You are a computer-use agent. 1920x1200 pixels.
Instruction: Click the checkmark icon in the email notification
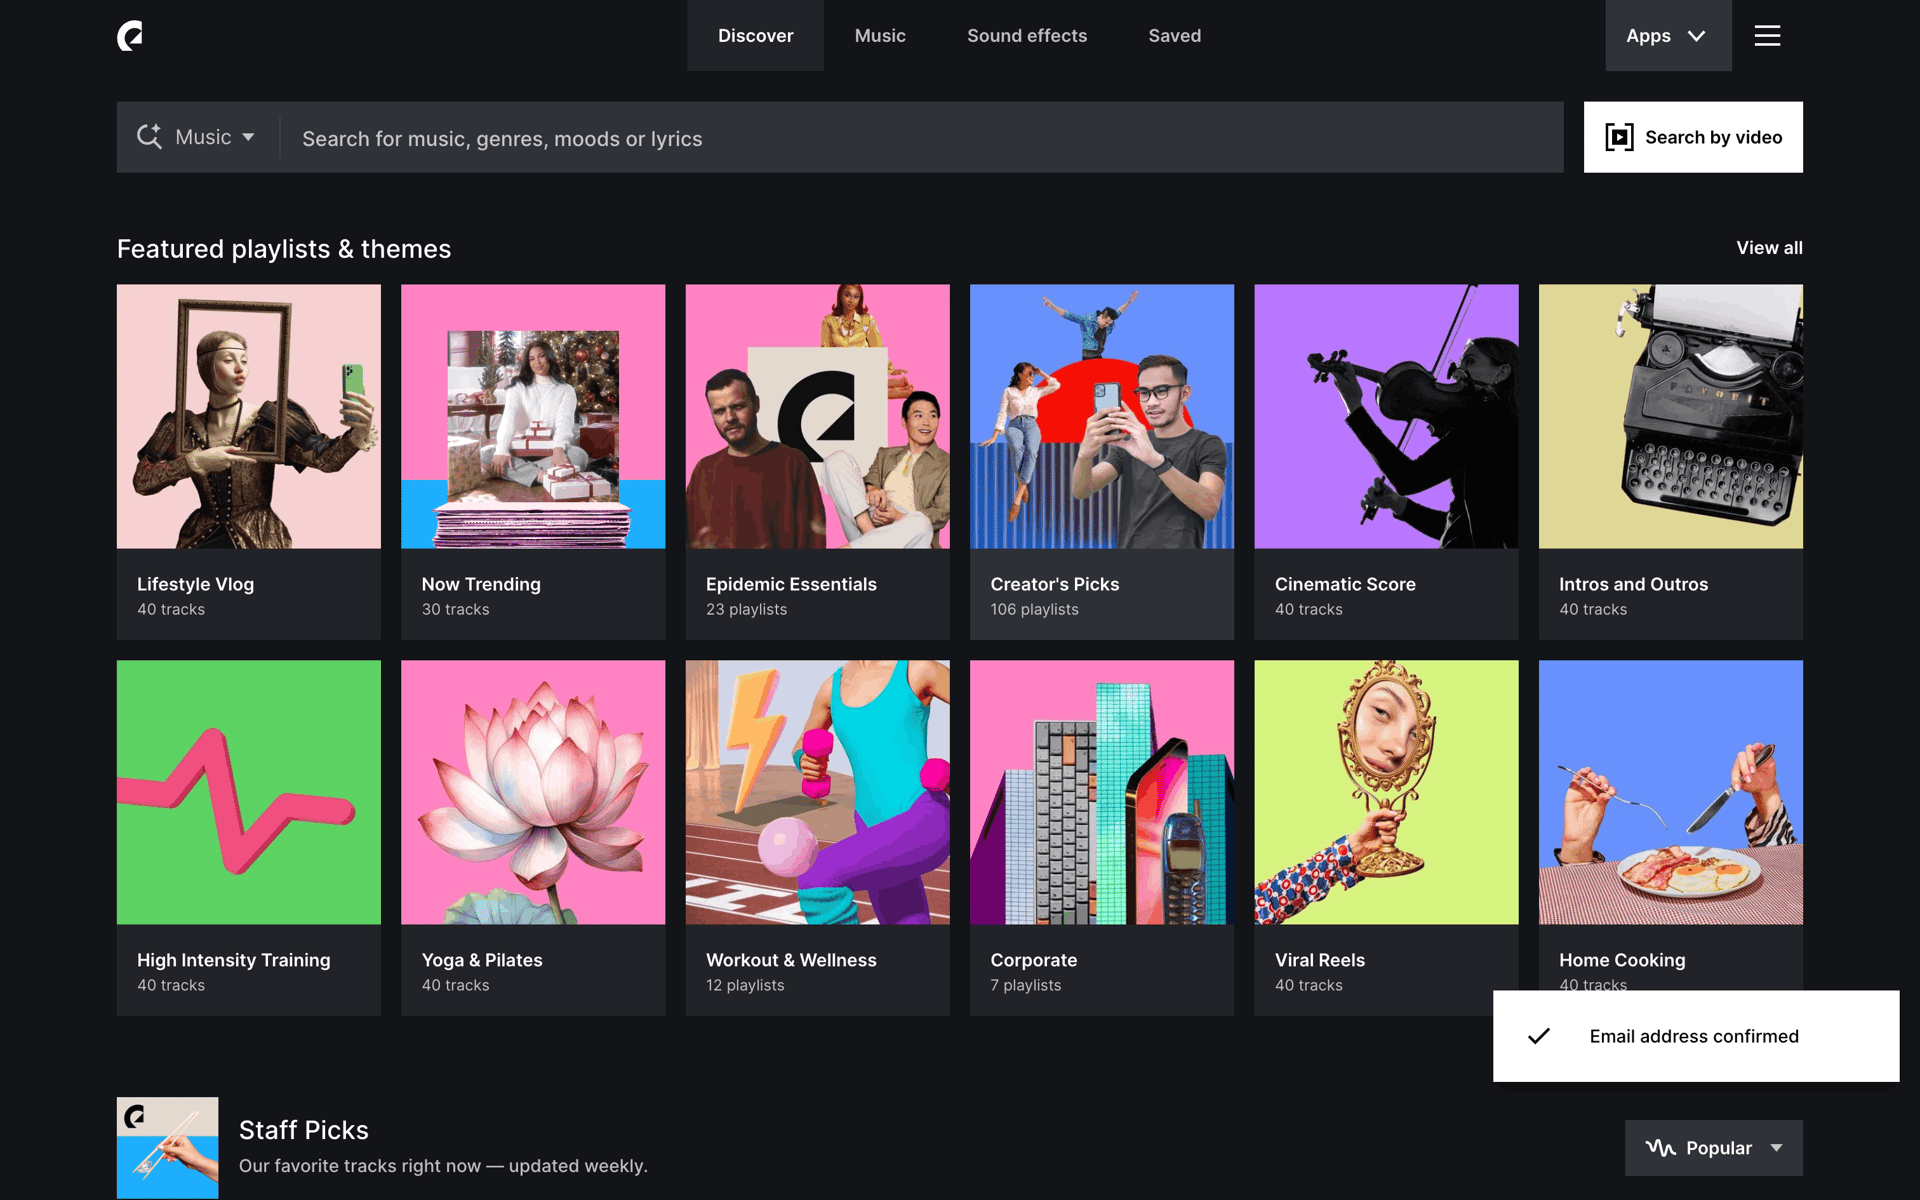tap(1539, 1036)
